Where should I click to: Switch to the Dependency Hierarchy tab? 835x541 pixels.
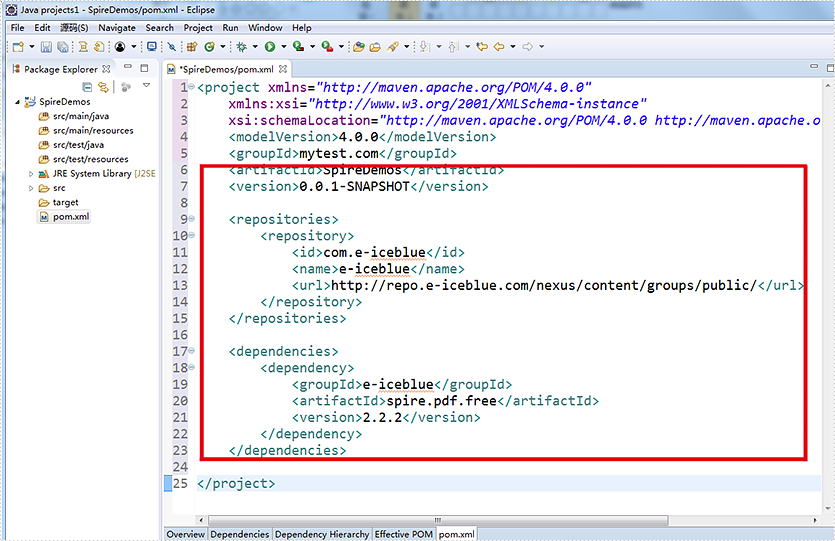(322, 534)
